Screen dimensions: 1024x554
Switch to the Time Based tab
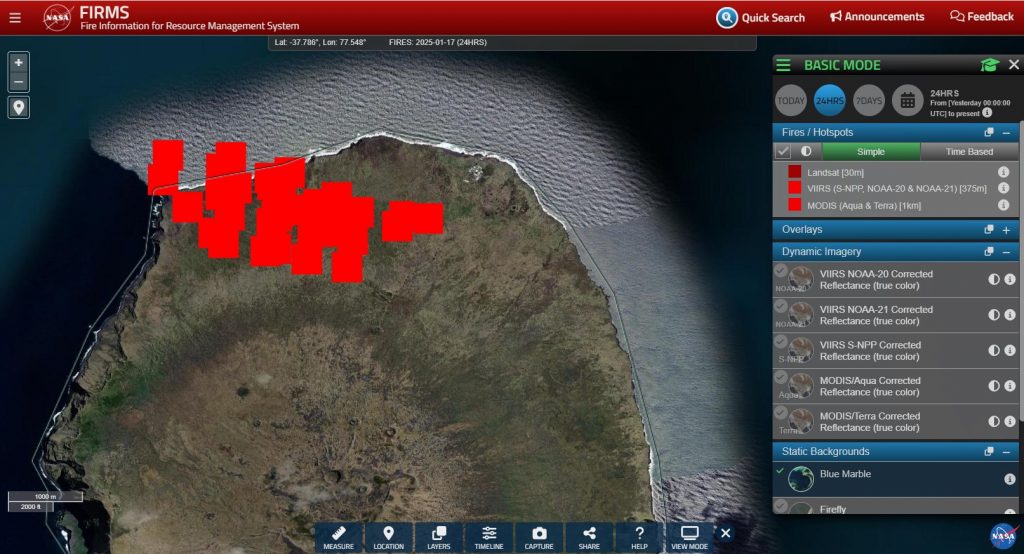[x=969, y=152]
